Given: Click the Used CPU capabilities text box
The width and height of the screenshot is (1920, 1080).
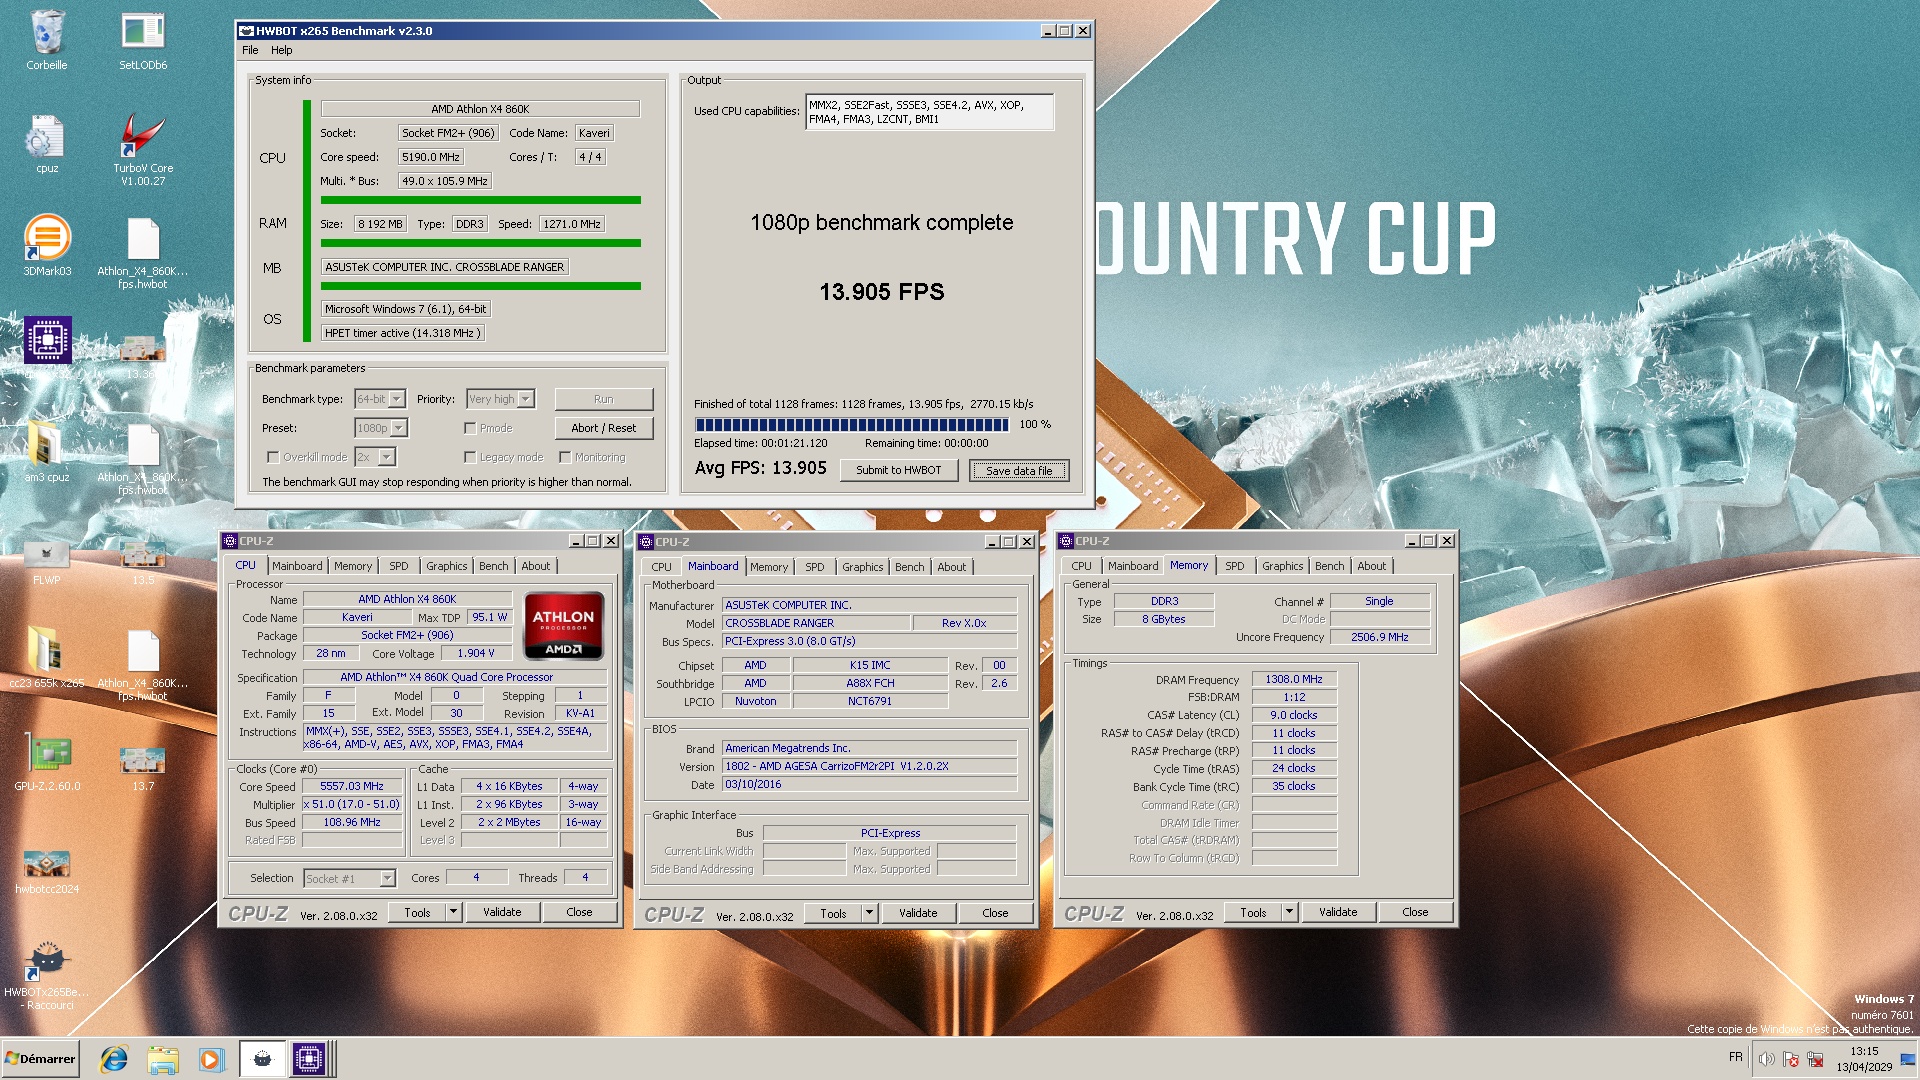Looking at the screenshot, I should (929, 112).
